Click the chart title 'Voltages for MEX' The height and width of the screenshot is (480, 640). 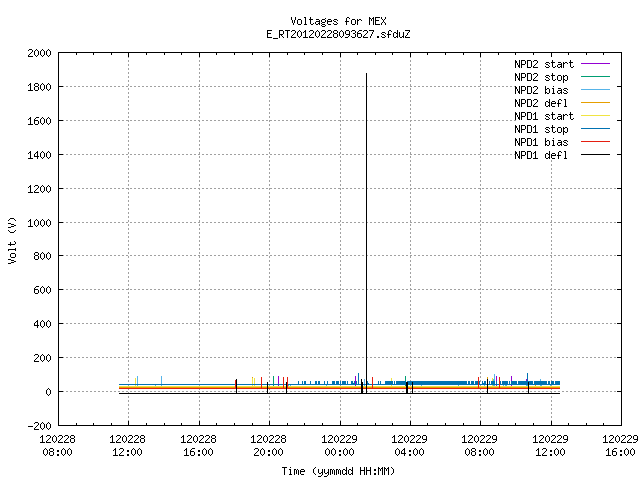[338, 21]
